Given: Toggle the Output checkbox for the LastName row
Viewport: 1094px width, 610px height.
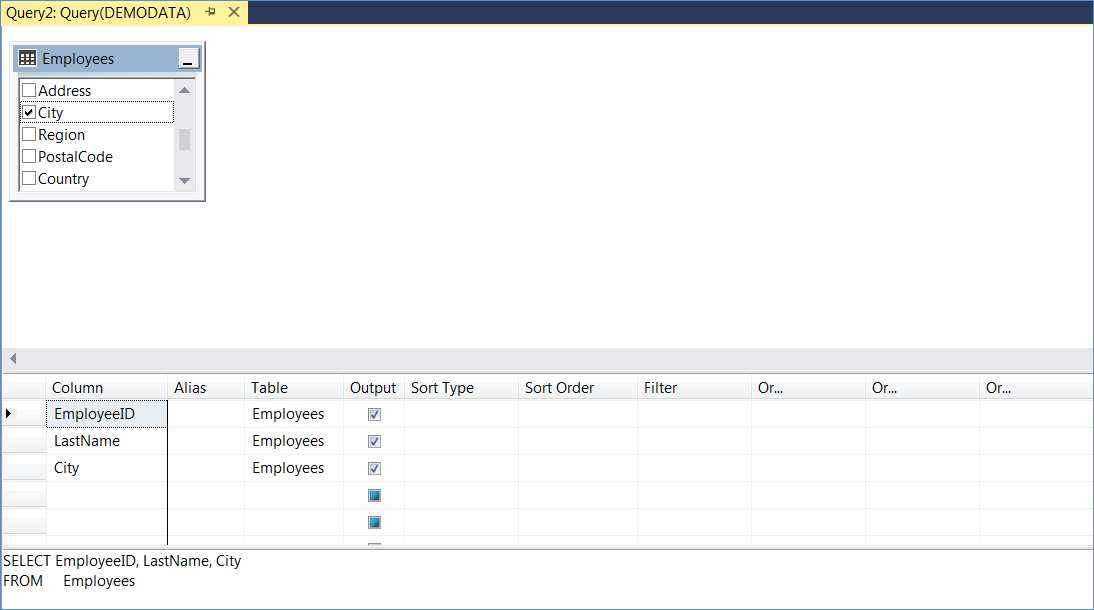Looking at the screenshot, I should pyautogui.click(x=374, y=441).
